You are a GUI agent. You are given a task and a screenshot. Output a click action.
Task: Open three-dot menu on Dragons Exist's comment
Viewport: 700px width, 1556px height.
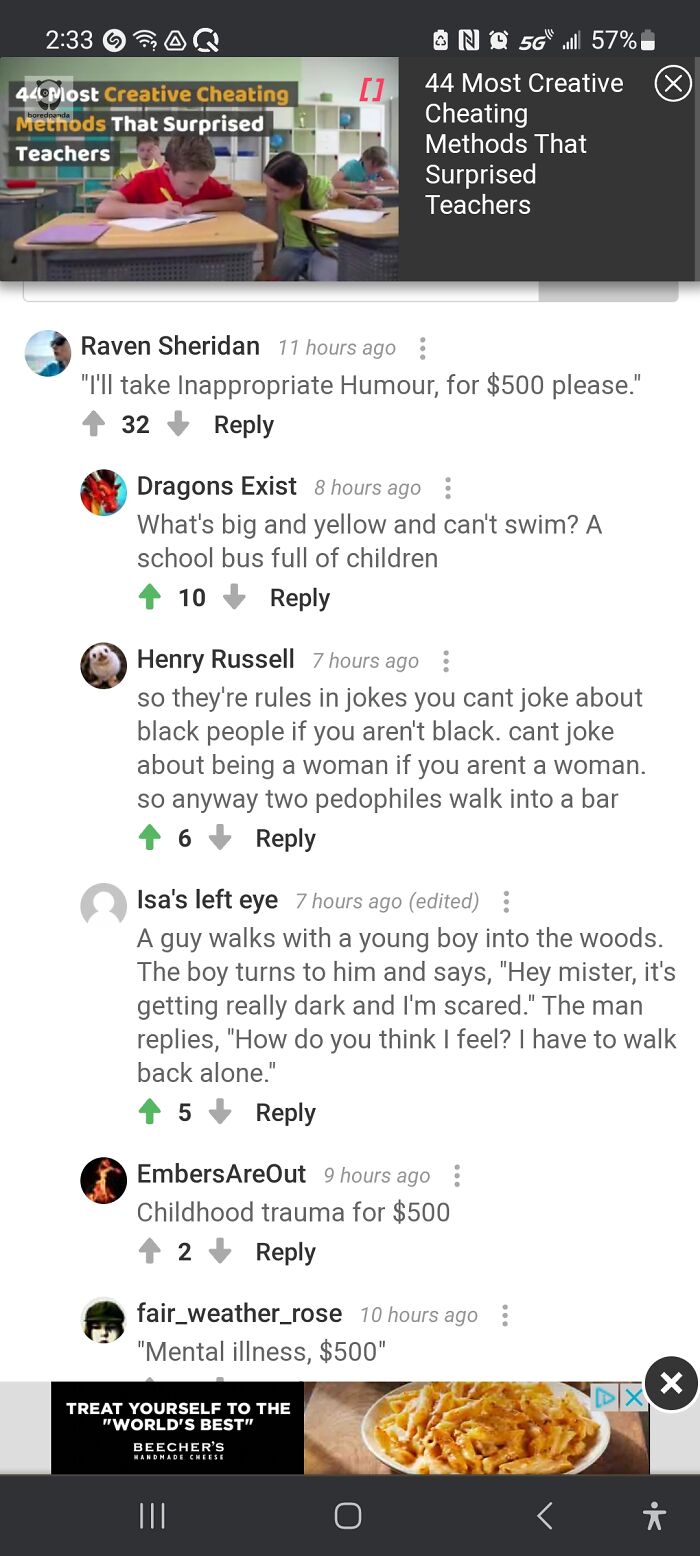(447, 488)
